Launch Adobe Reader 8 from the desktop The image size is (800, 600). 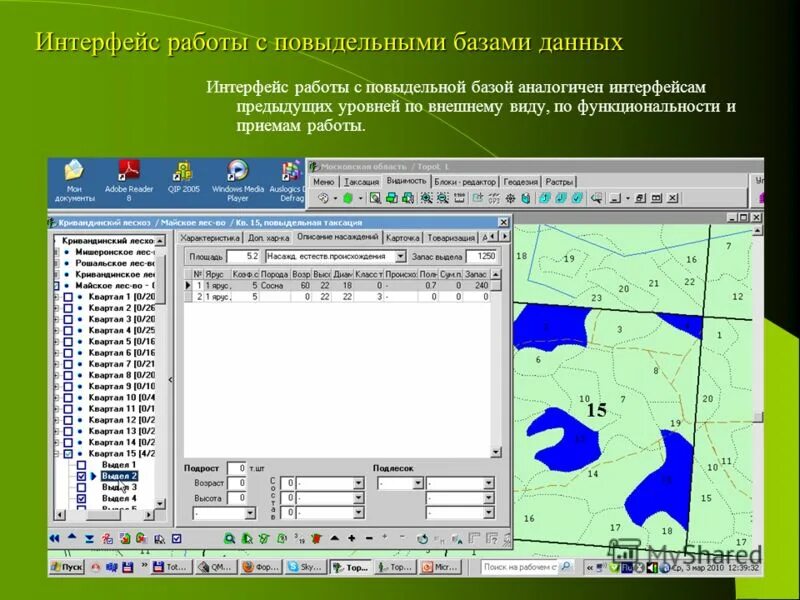point(128,172)
